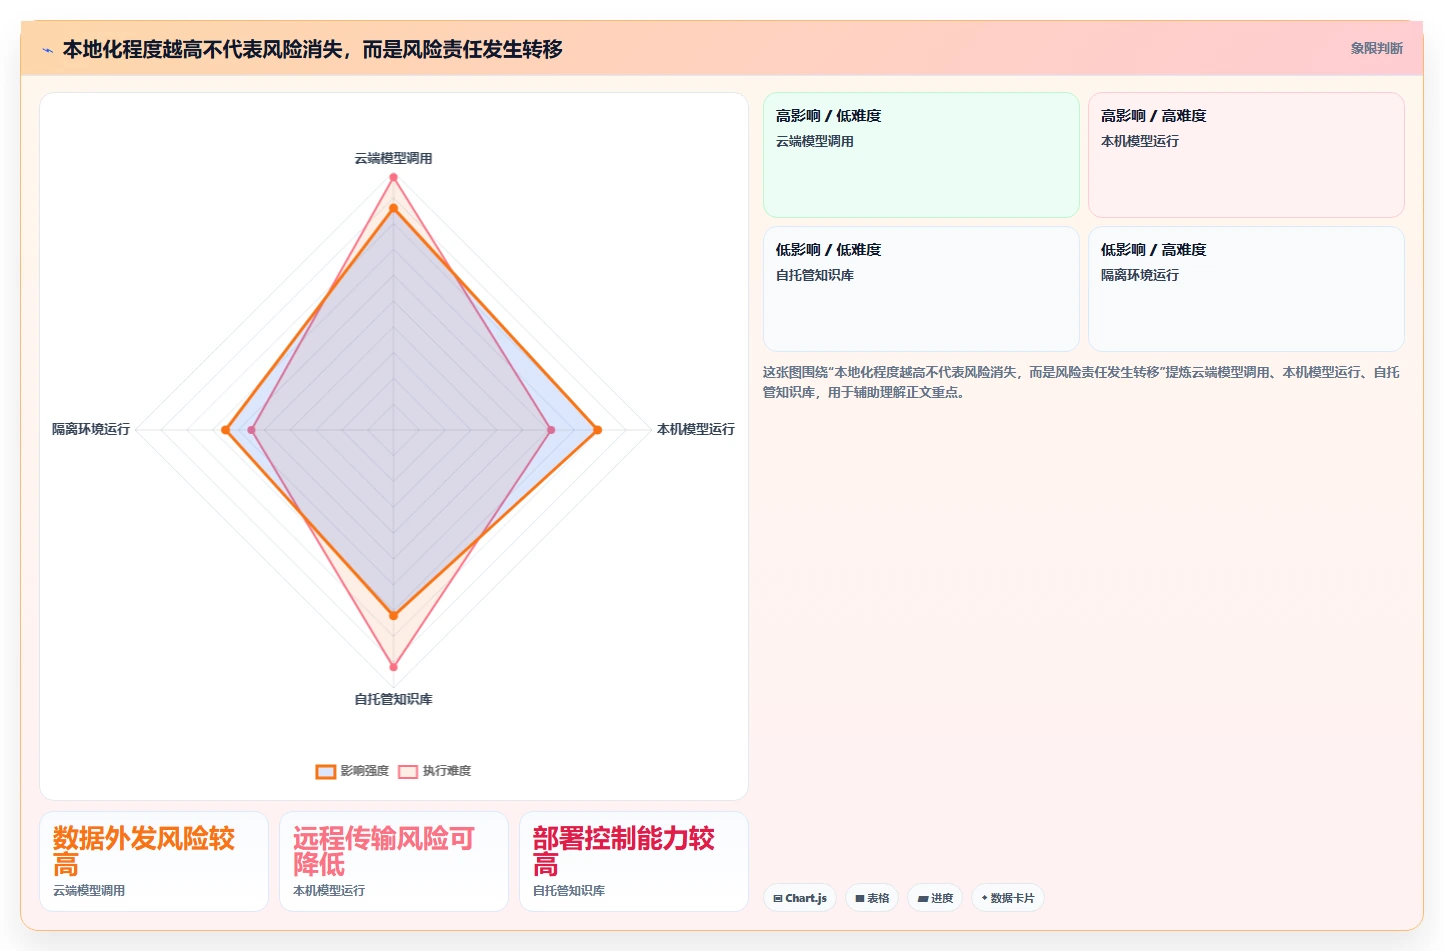Image resolution: width=1444 pixels, height=951 pixels.
Task: Click the orange data point at 云端模型调用 axis
Action: coord(393,208)
